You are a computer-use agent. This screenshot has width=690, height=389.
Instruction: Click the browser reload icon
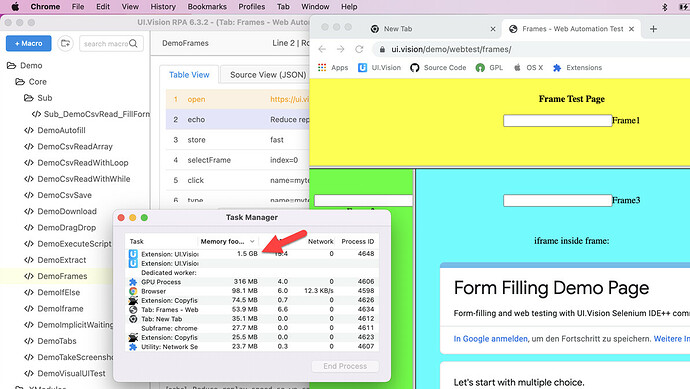click(359, 49)
